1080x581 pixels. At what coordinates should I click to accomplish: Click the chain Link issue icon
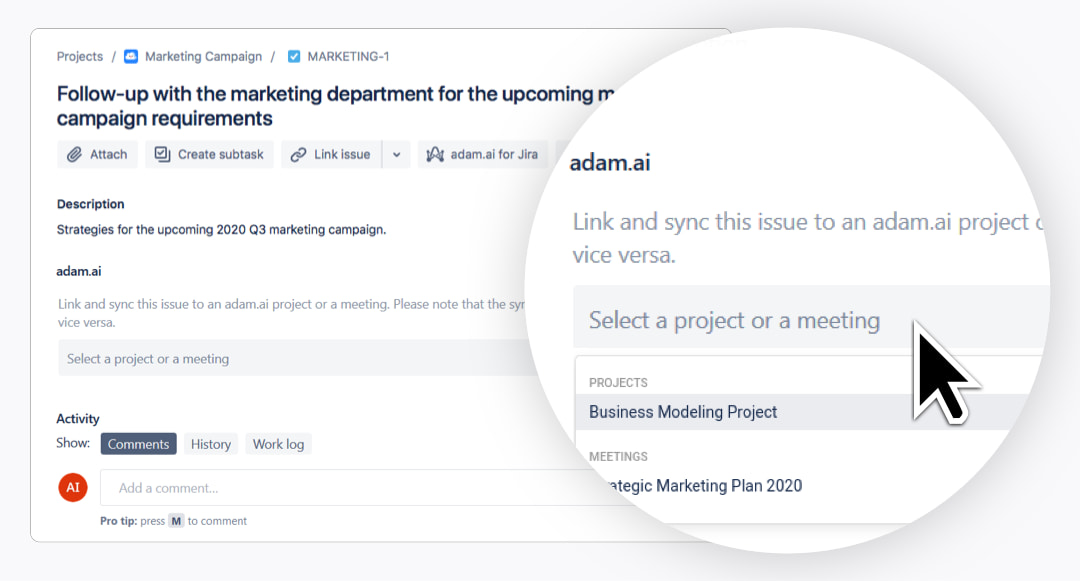[298, 154]
